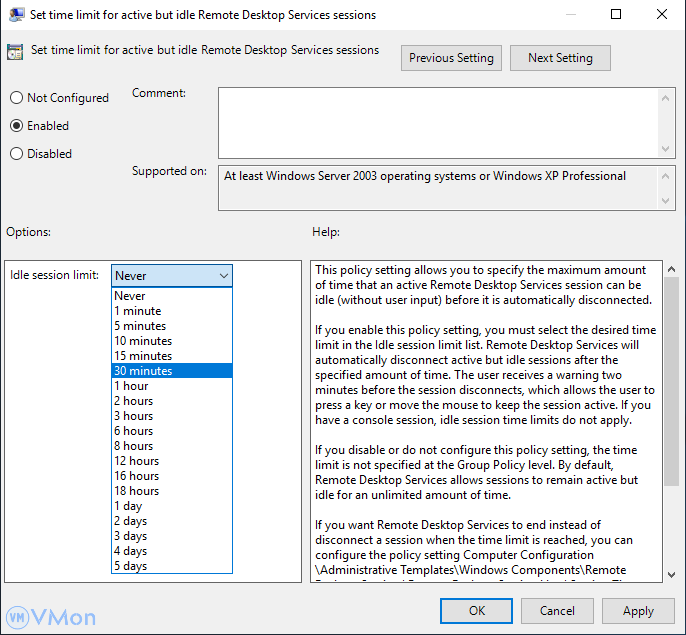Screen dimensions: 686x635
Task: Choose 30 minutes from the list
Action: pyautogui.click(x=143, y=371)
